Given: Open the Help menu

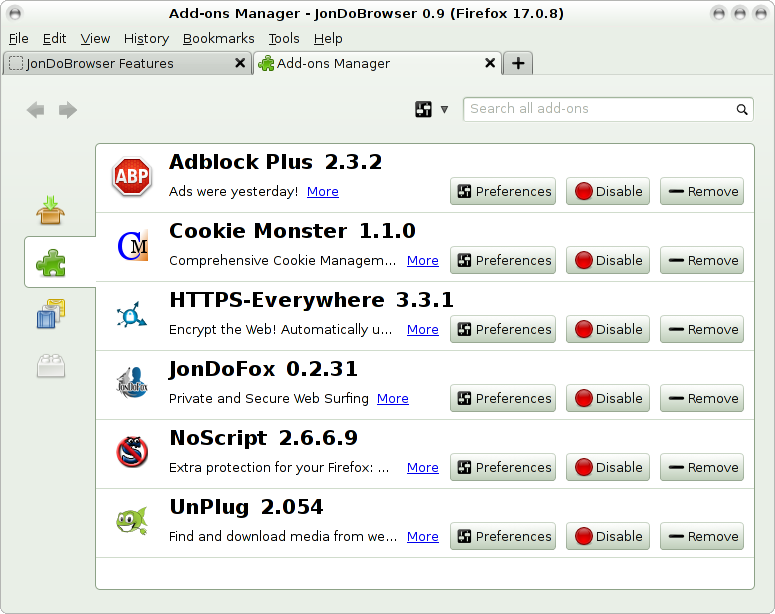Looking at the screenshot, I should click(328, 39).
